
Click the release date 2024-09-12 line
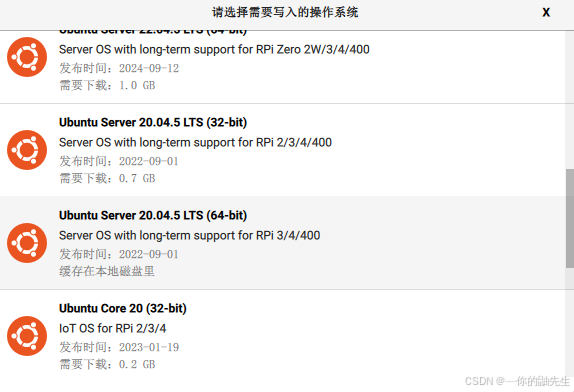pyautogui.click(x=119, y=68)
